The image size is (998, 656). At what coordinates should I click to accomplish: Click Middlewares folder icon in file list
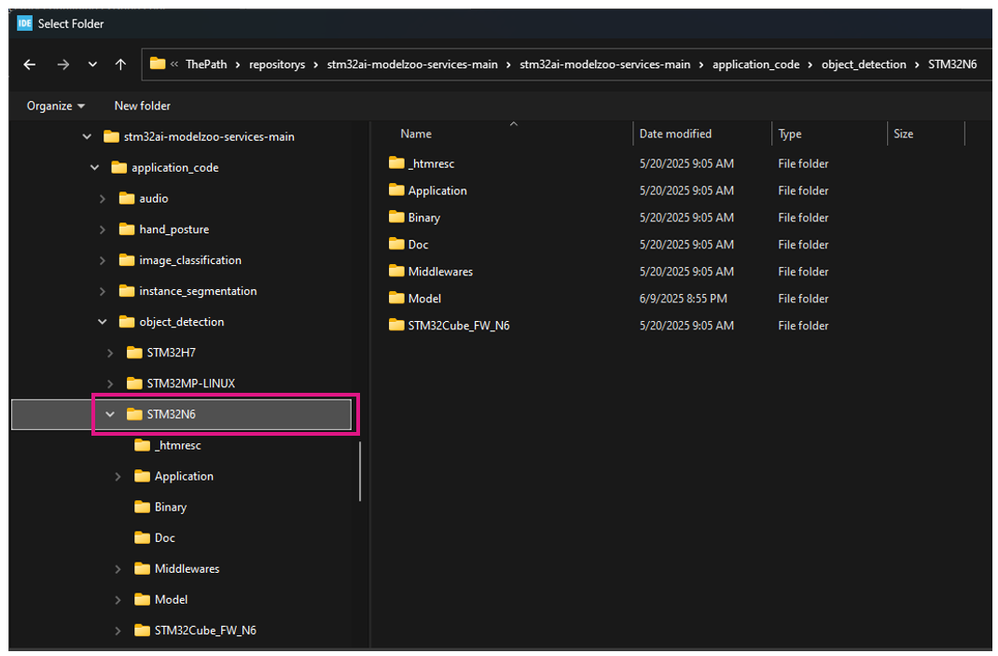coord(397,271)
